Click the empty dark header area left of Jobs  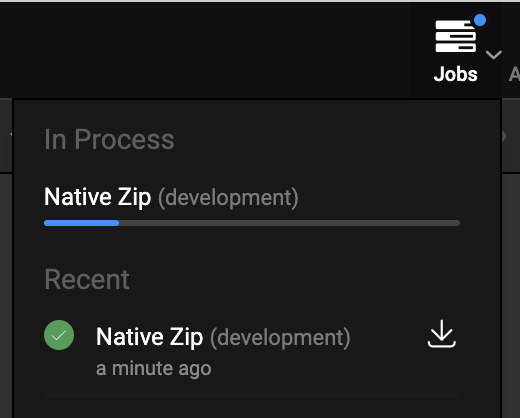click(205, 50)
